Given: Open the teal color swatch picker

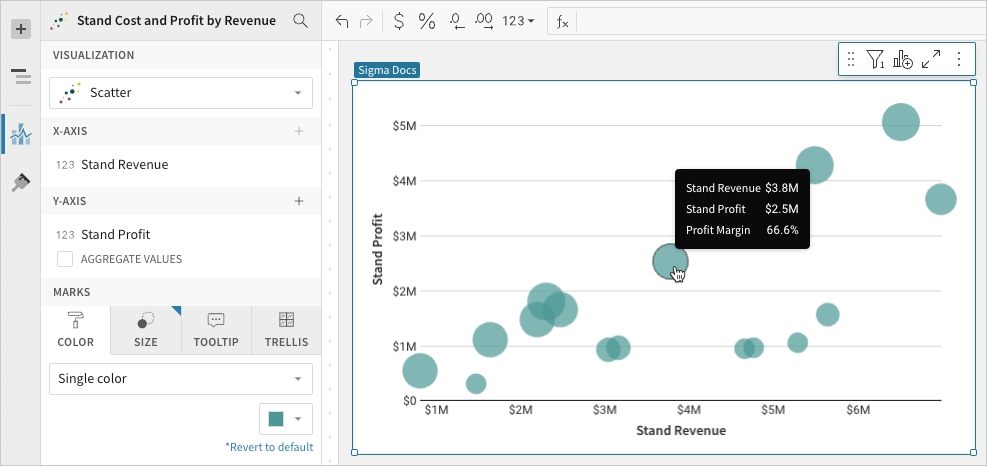Looking at the screenshot, I should point(285,419).
